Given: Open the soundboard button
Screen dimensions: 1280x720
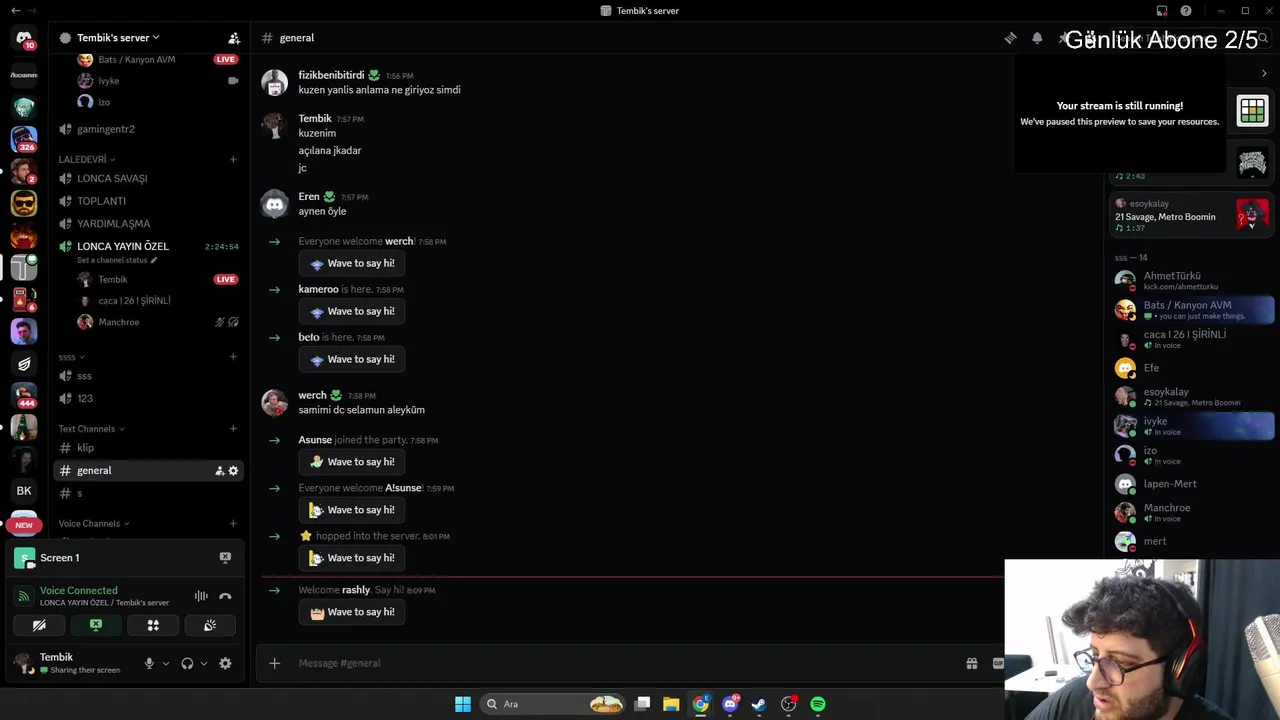Looking at the screenshot, I should [210, 625].
